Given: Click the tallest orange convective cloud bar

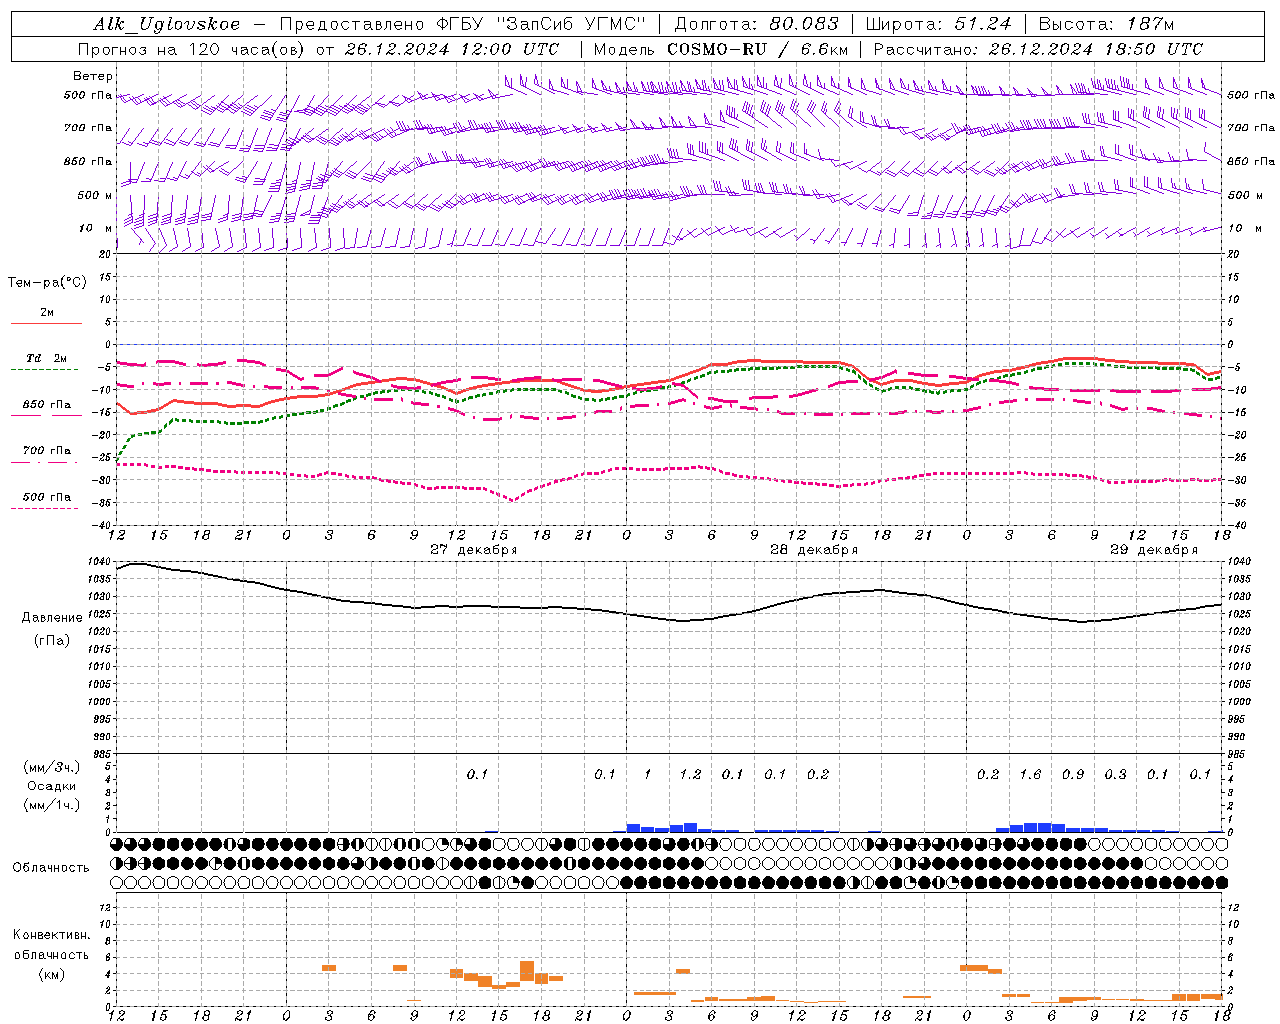Looking at the screenshot, I should [527, 971].
